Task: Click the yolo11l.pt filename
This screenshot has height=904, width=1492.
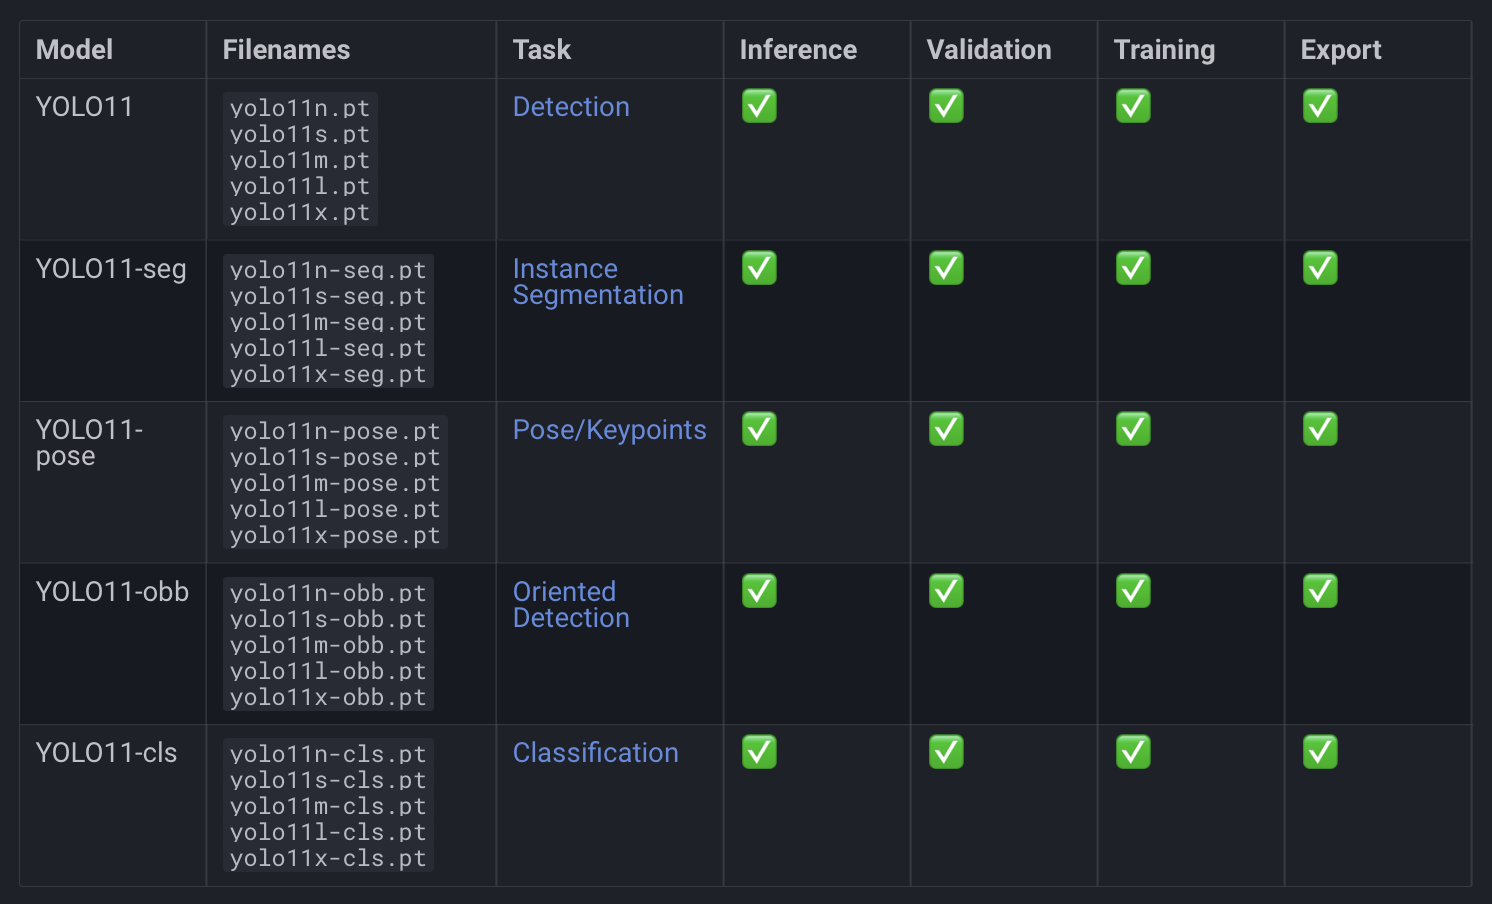Action: (300, 186)
